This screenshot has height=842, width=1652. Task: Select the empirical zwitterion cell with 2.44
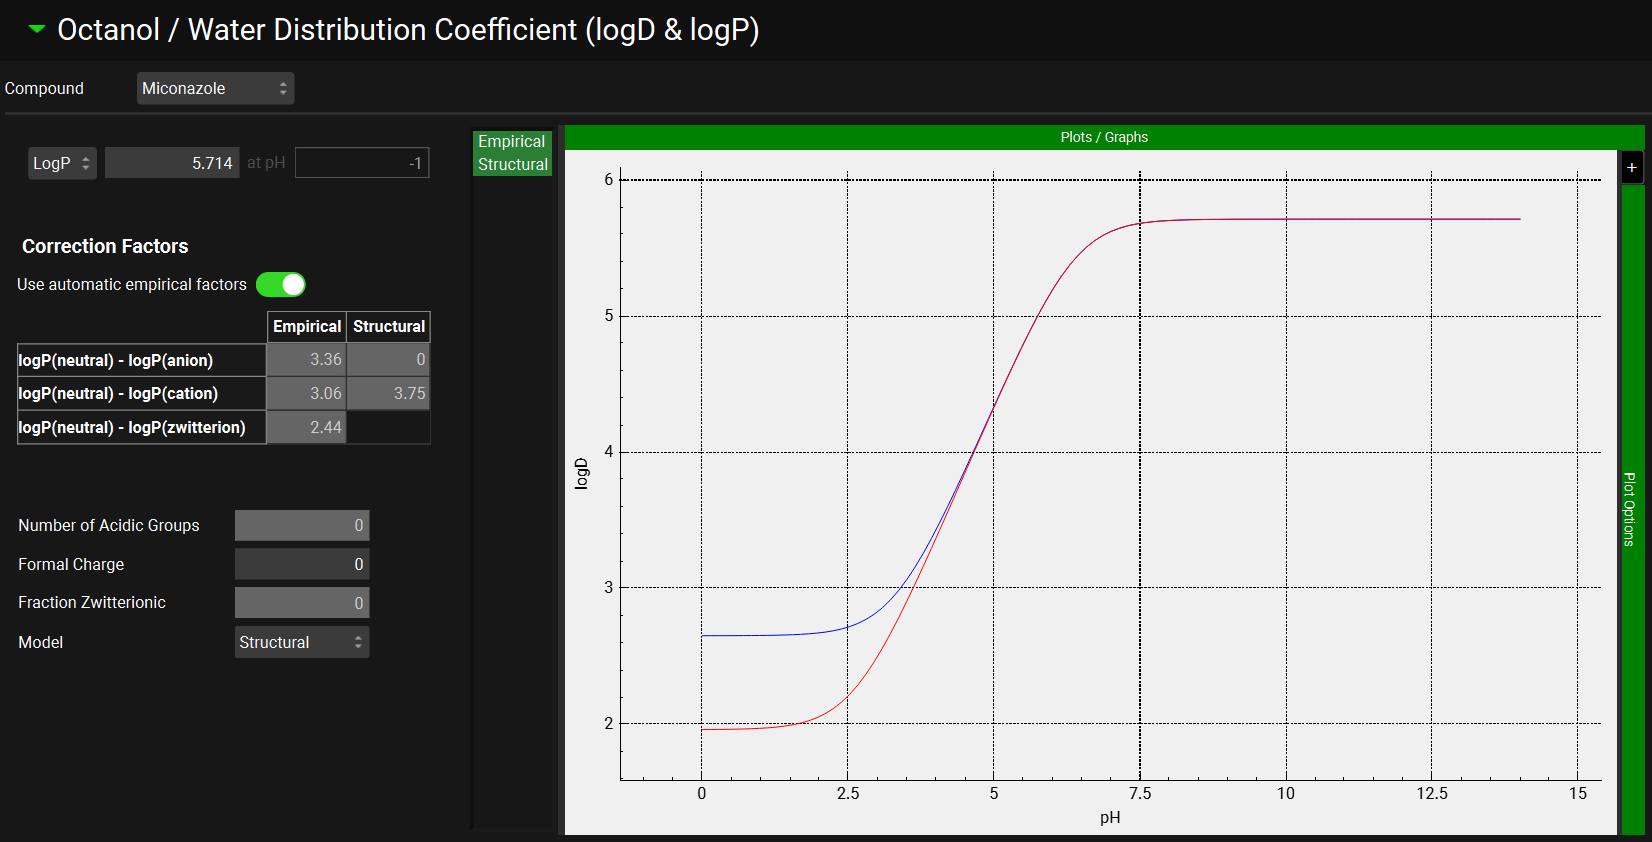[x=307, y=427]
